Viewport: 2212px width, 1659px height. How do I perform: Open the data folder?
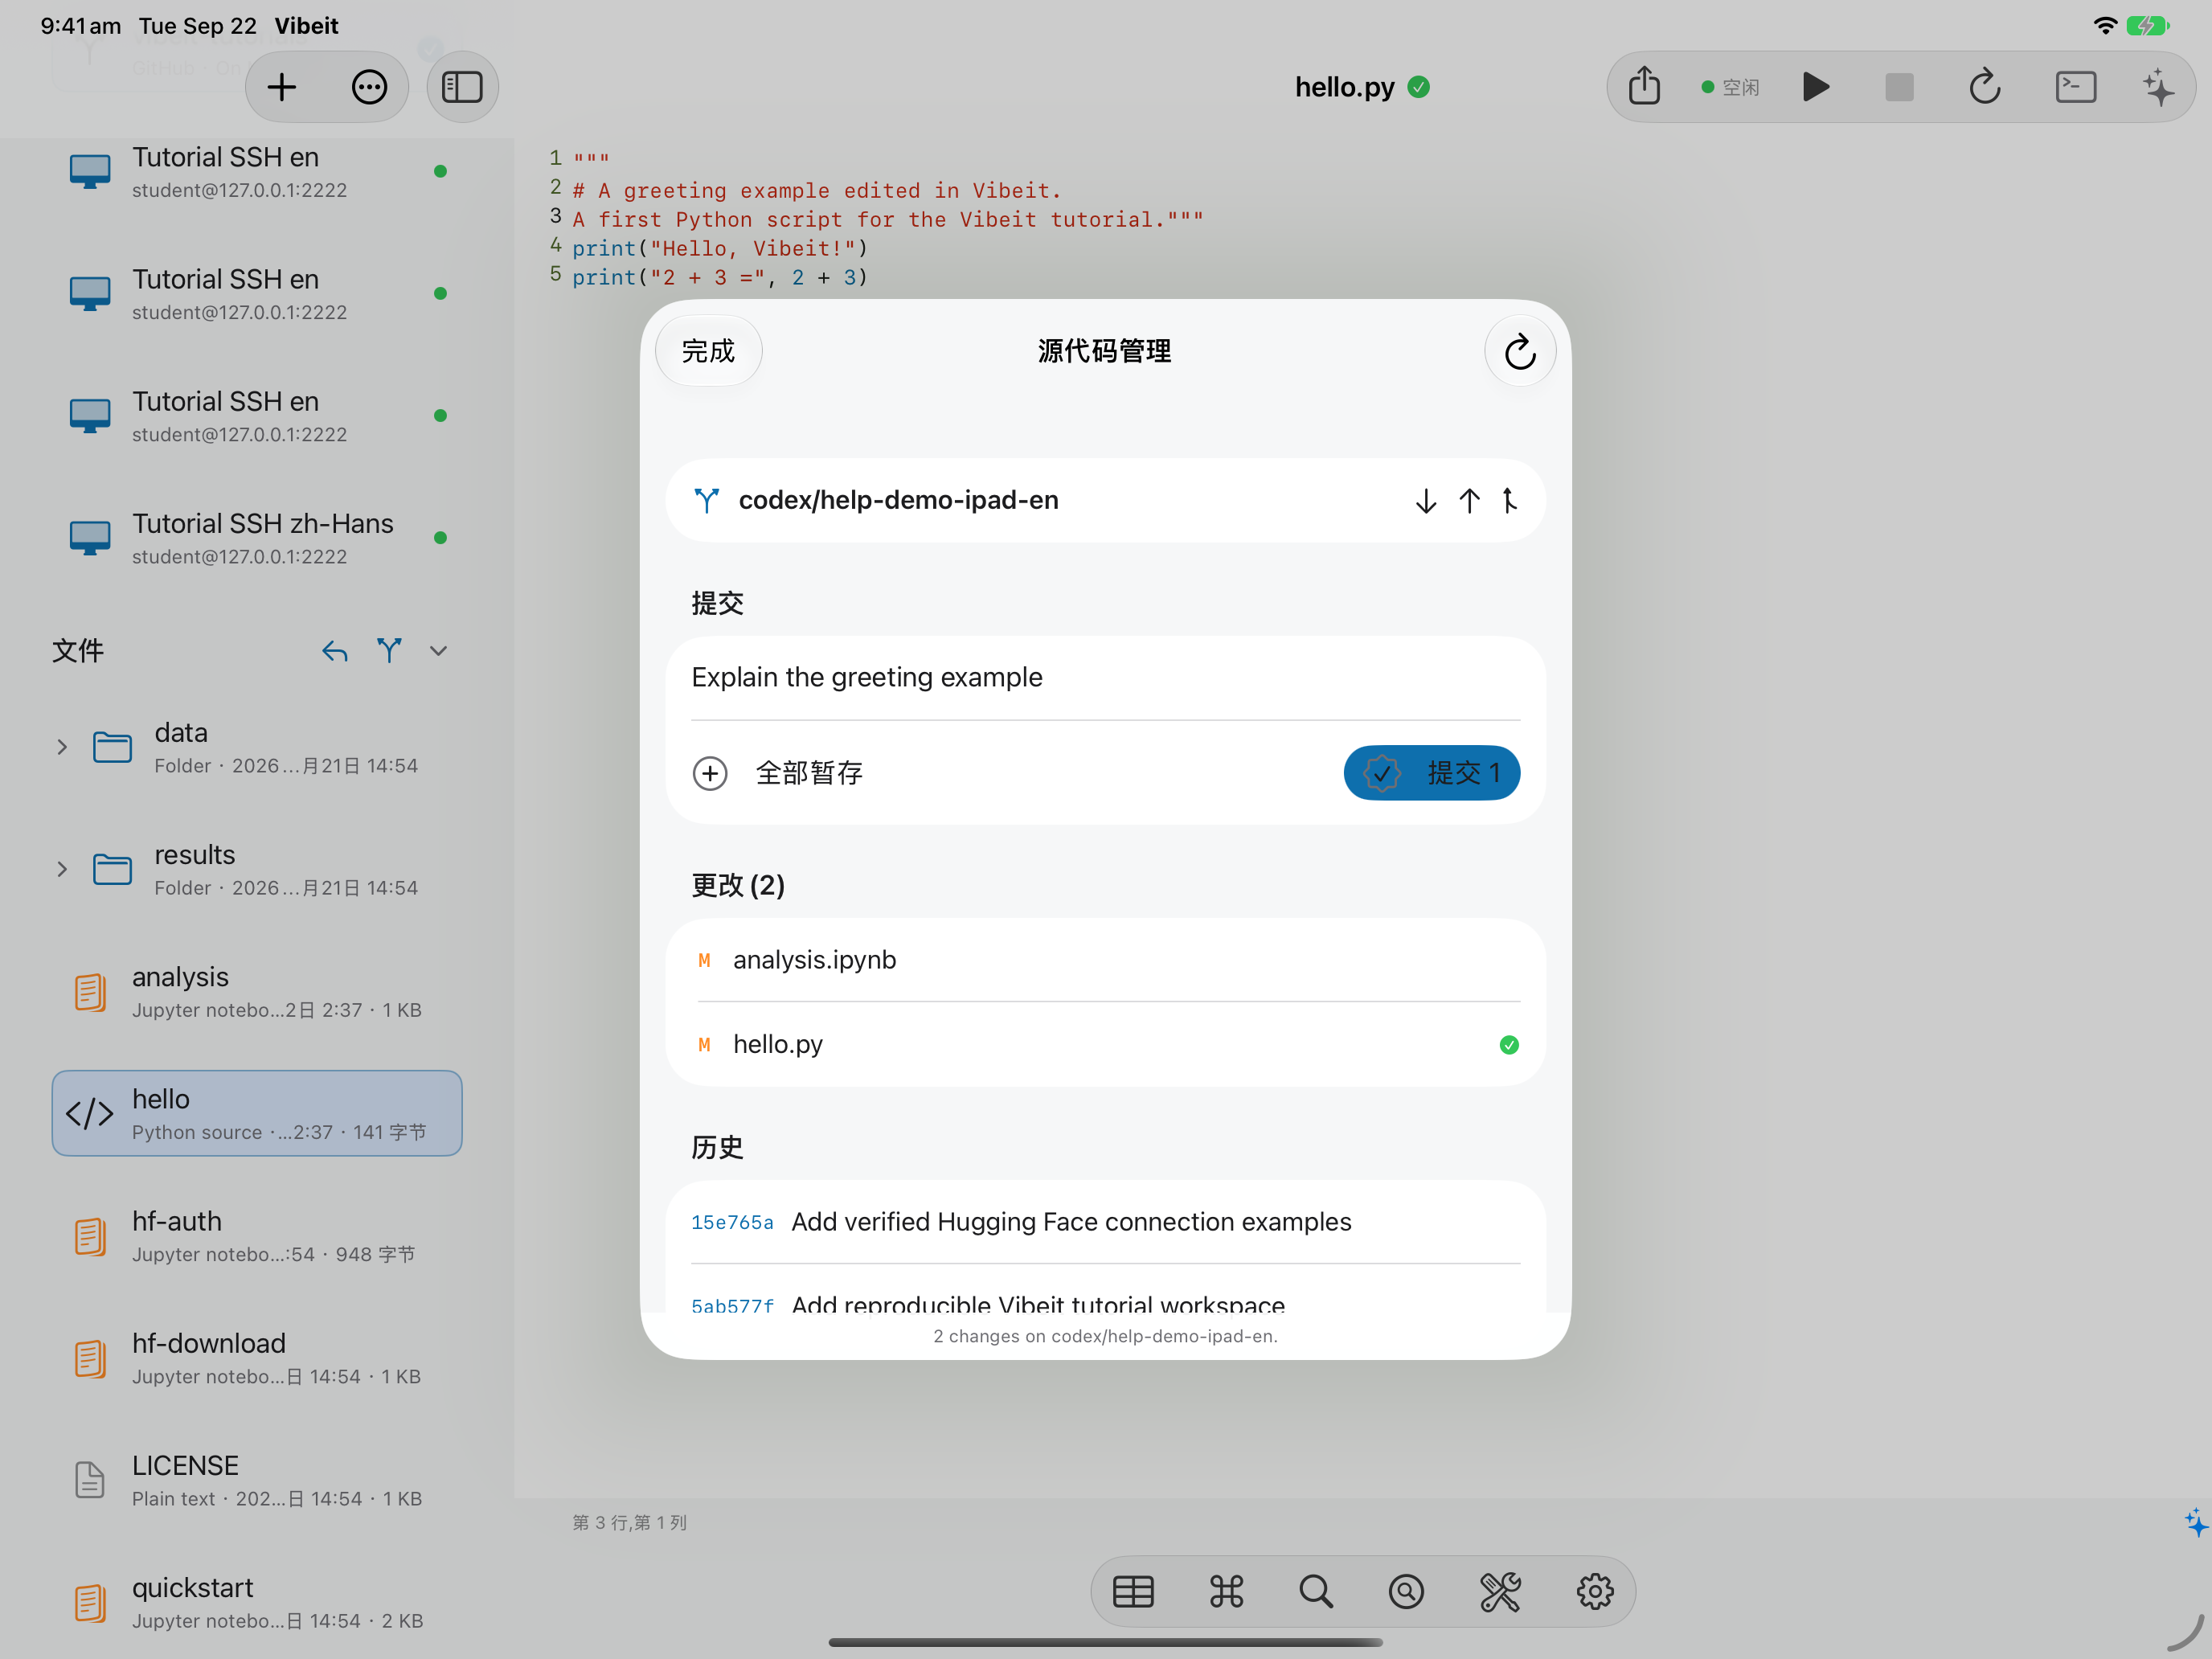pyautogui.click(x=257, y=747)
